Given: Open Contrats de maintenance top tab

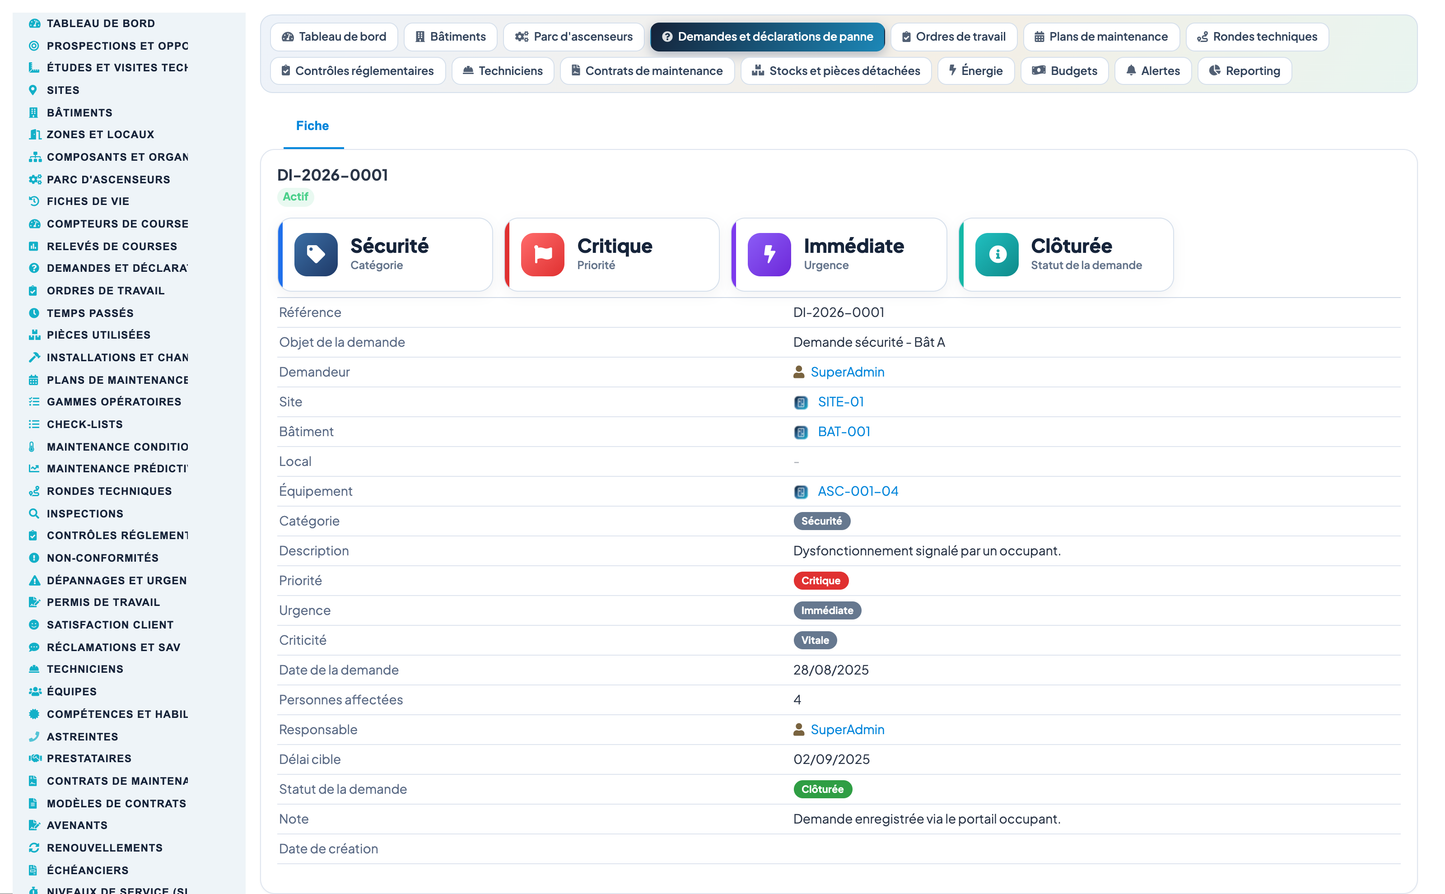Looking at the screenshot, I should [x=647, y=71].
